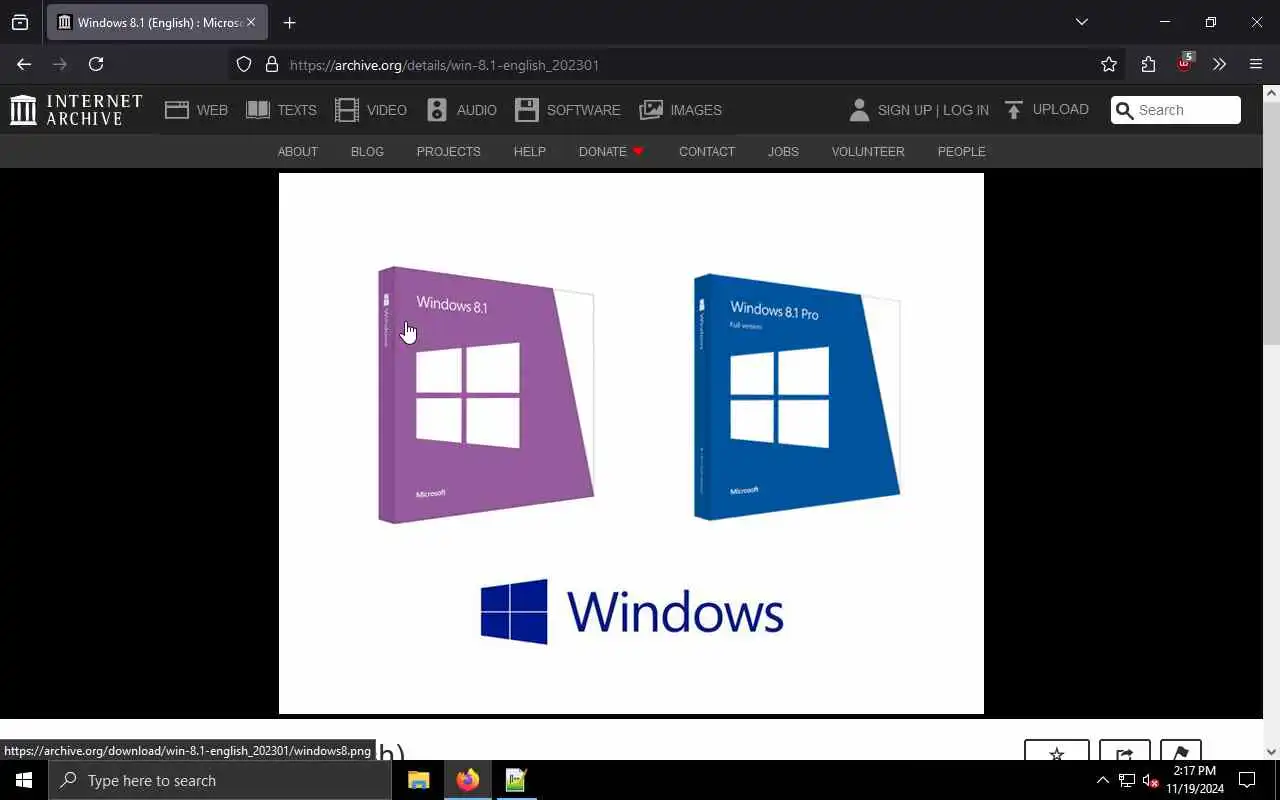
Task: Open Firefox View icon in the tab strip
Action: [x=20, y=22]
